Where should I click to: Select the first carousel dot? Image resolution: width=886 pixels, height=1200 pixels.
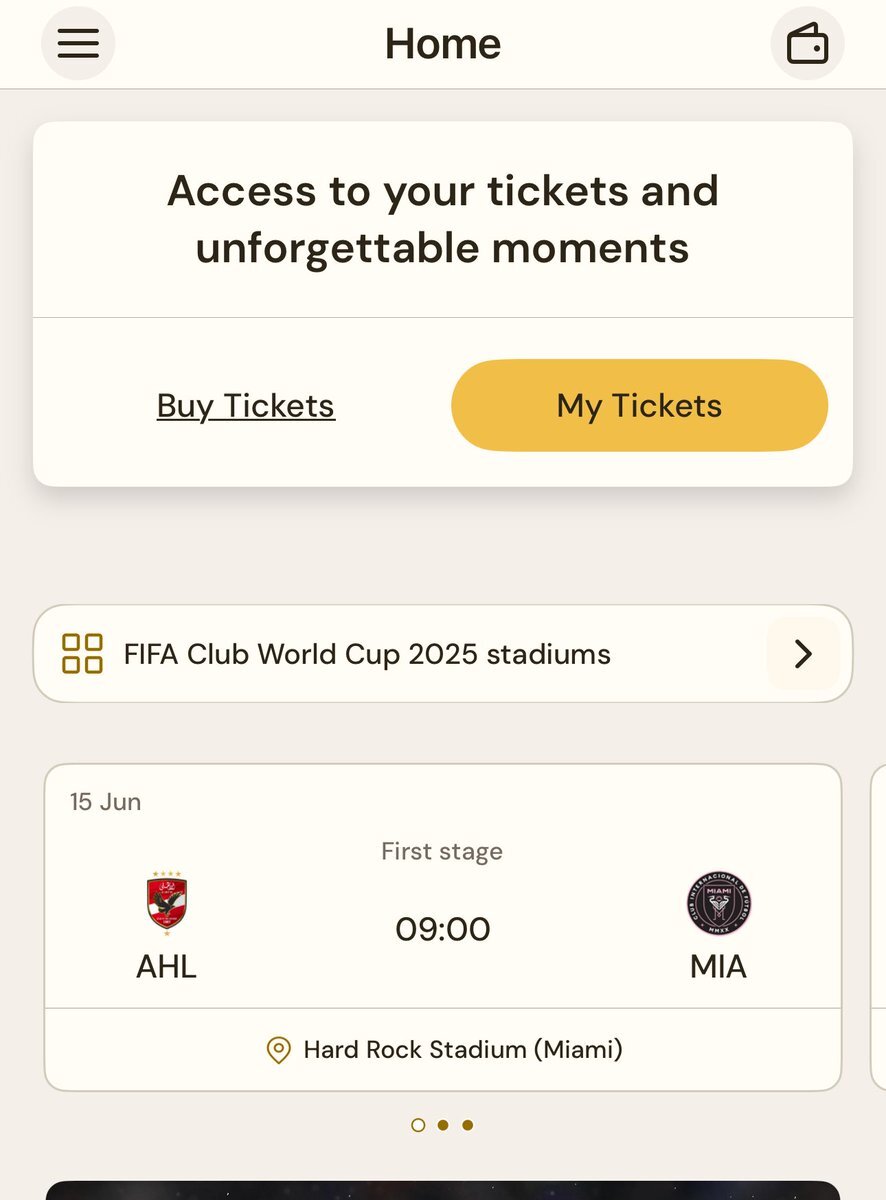[418, 1125]
